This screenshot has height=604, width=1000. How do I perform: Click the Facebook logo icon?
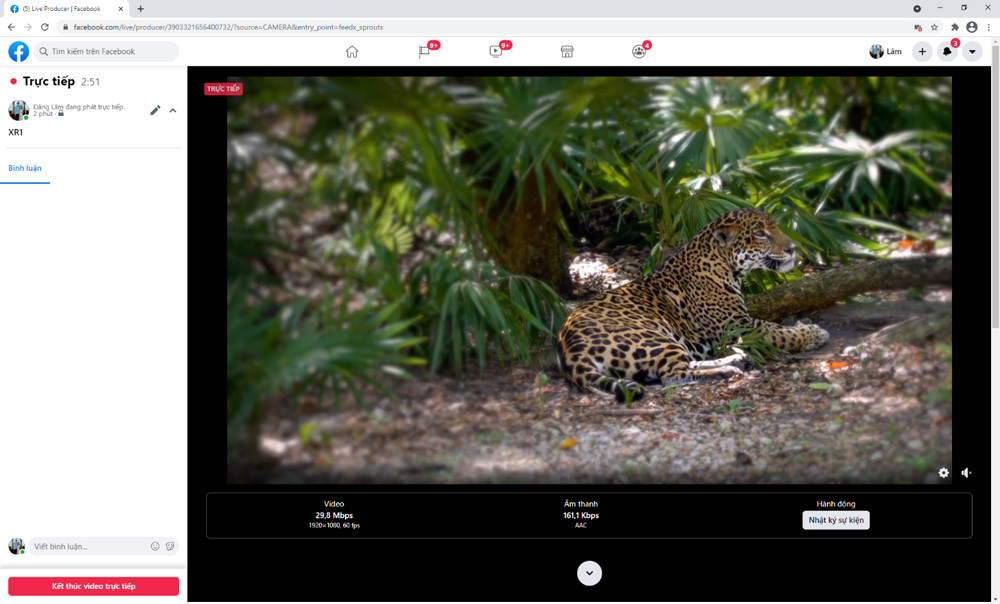19,52
